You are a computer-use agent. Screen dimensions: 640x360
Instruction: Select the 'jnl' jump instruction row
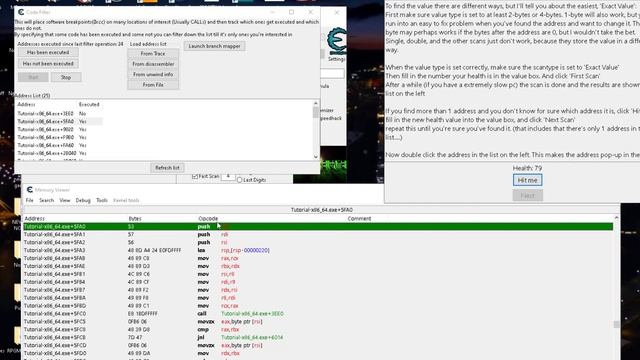(x=318, y=338)
